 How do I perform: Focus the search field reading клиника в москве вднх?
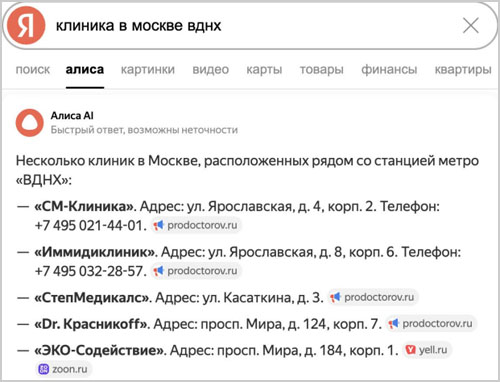click(250, 26)
